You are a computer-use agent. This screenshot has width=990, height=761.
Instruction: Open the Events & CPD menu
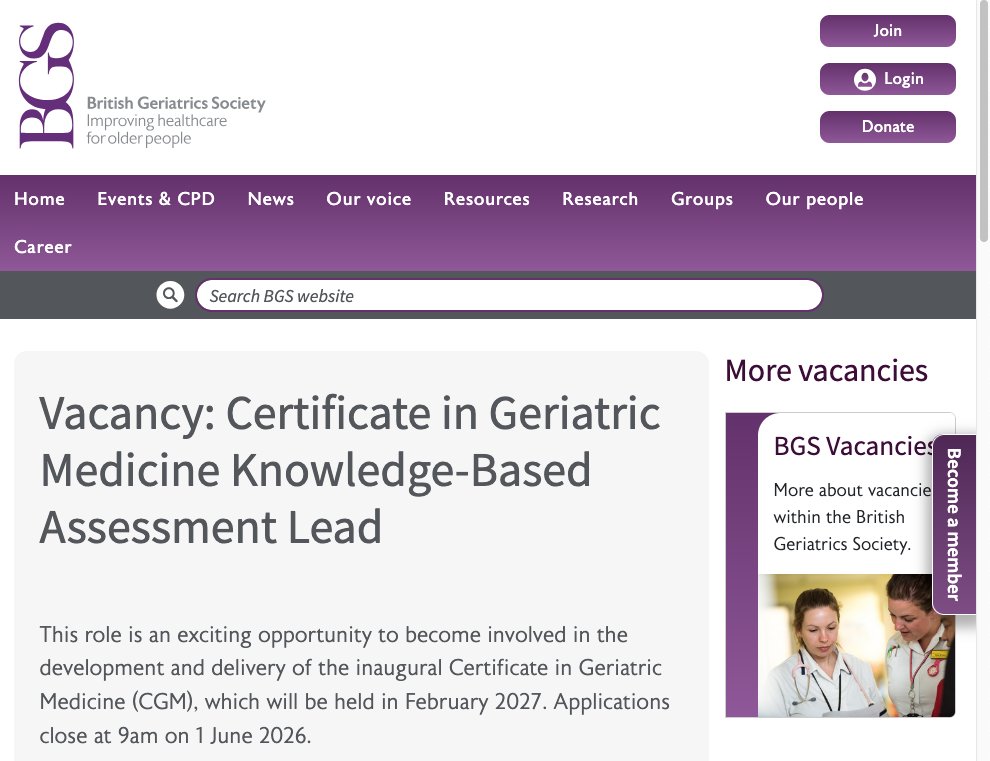[x=156, y=199]
